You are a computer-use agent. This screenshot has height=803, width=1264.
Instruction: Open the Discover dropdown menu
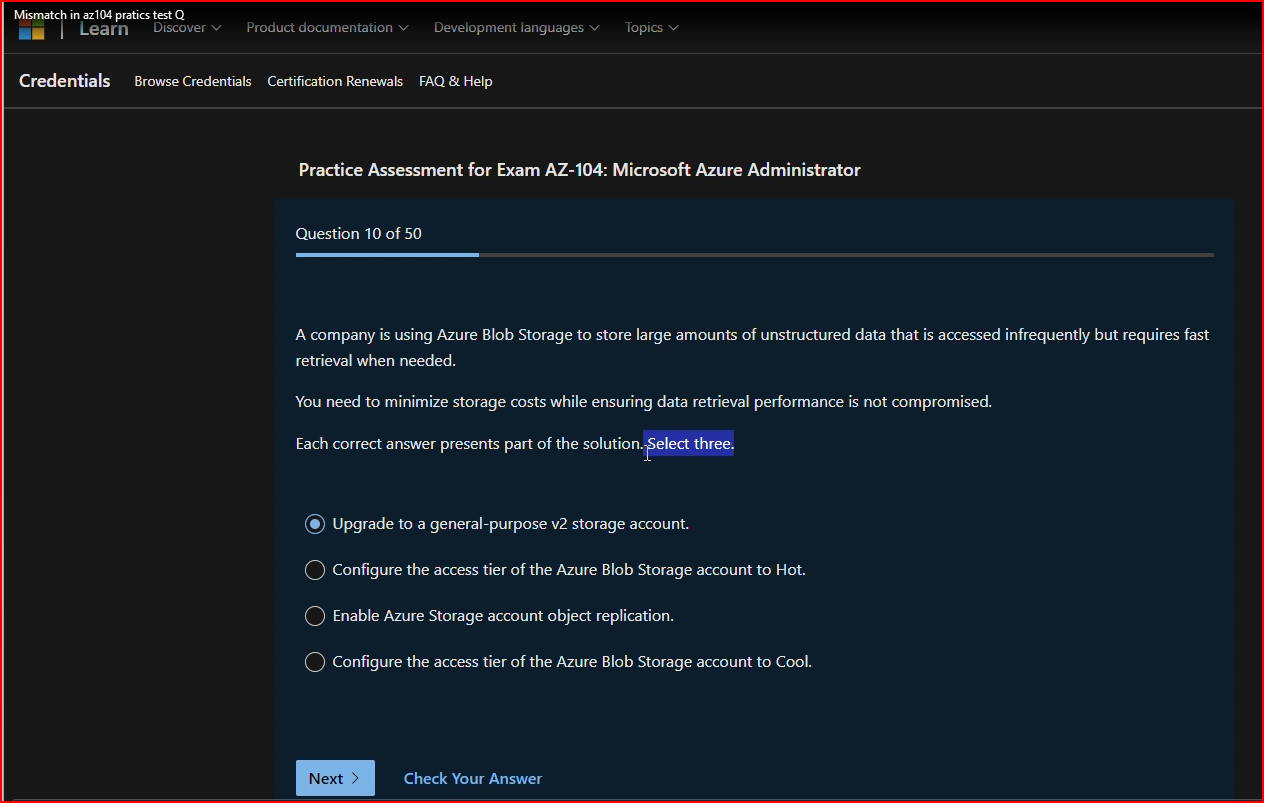point(186,27)
